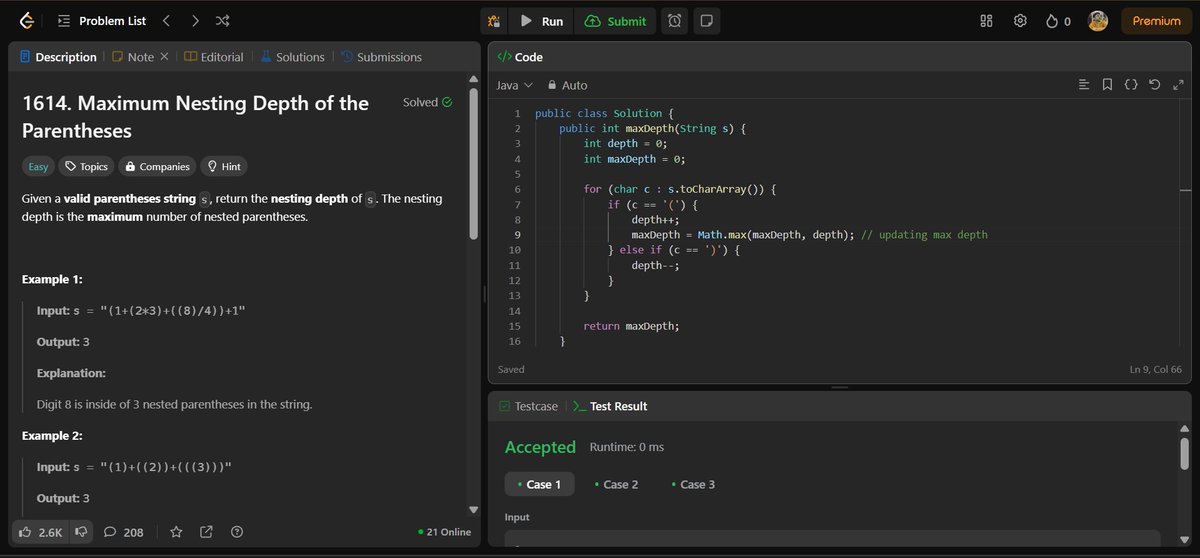Reset code with the undo arrow icon
This screenshot has width=1200, height=558.
(1155, 85)
